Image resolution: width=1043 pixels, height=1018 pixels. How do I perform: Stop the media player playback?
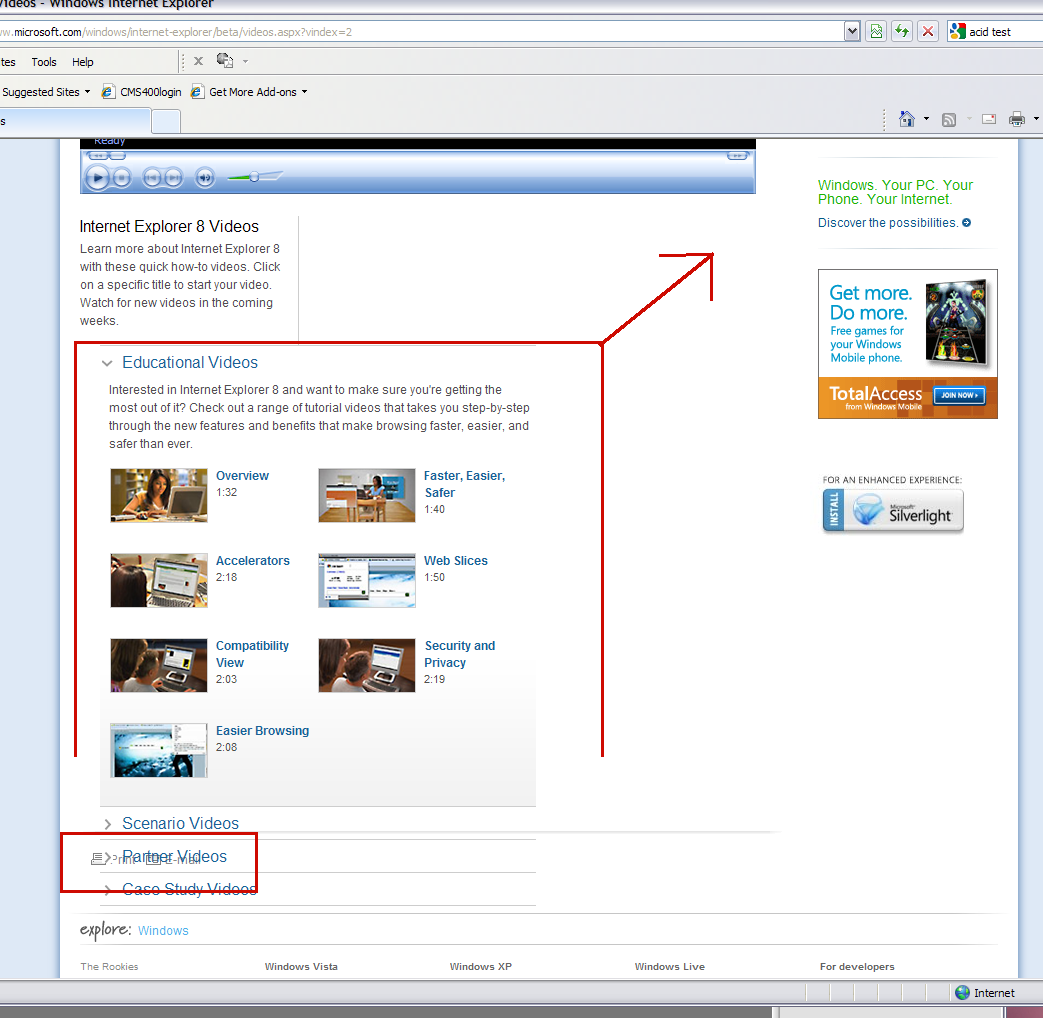pyautogui.click(x=121, y=178)
